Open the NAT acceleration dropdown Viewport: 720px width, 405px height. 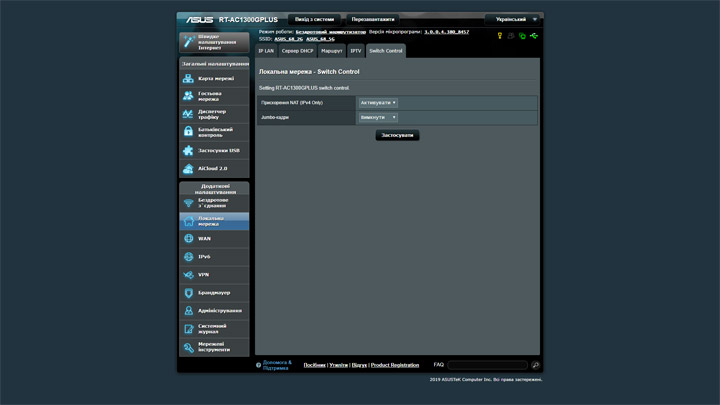tap(378, 103)
